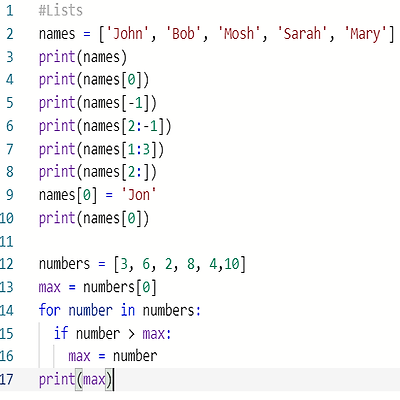Click empty line 11

[200, 241]
